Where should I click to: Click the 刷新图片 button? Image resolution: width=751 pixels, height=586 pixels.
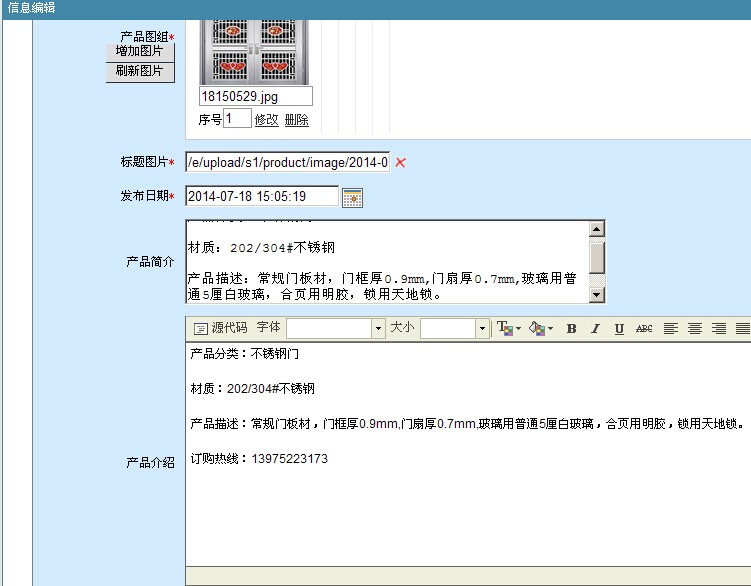[140, 72]
